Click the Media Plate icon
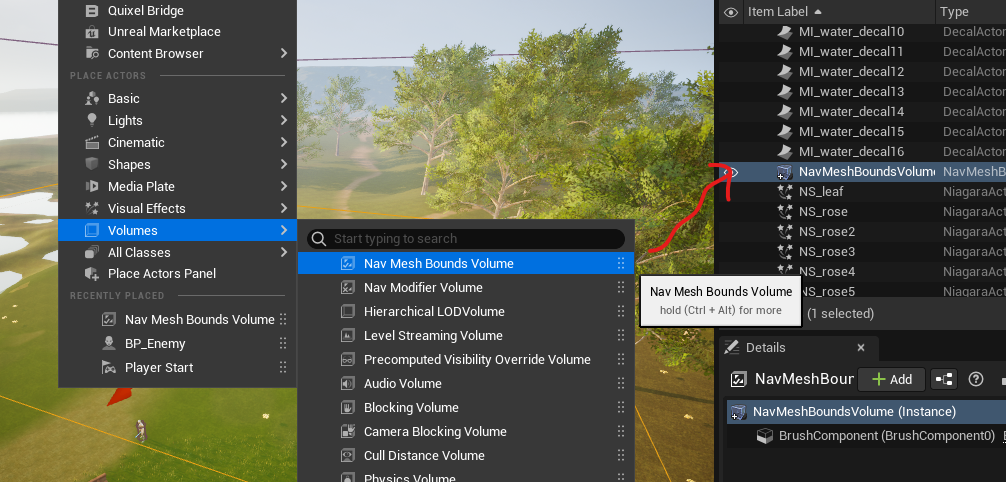The image size is (1006, 482). (92, 186)
